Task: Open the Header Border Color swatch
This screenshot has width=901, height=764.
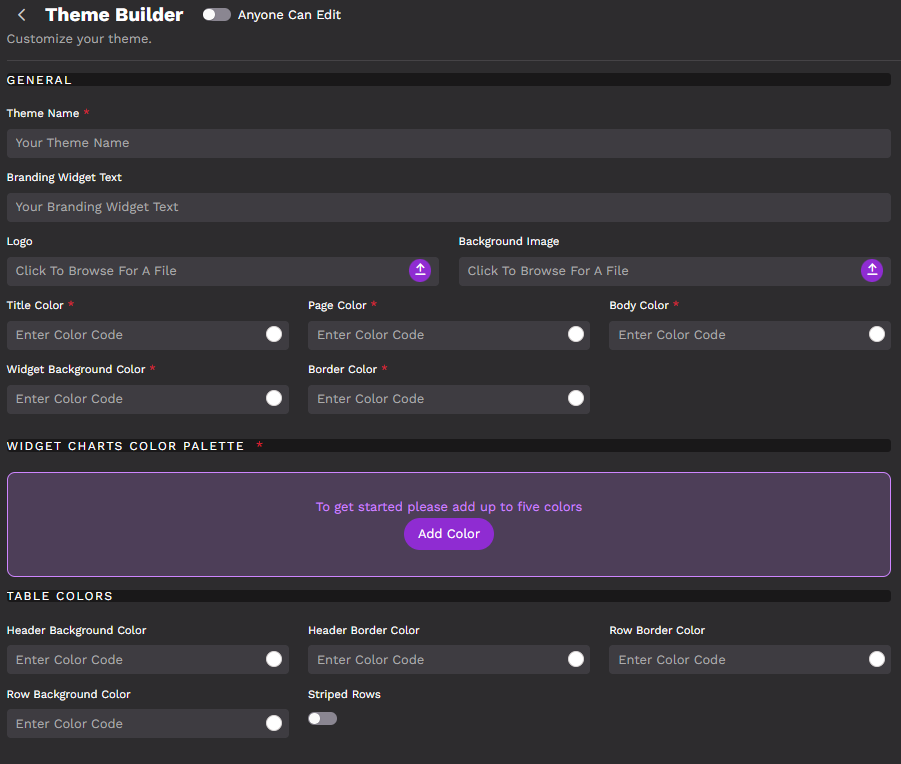Action: pyautogui.click(x=576, y=659)
